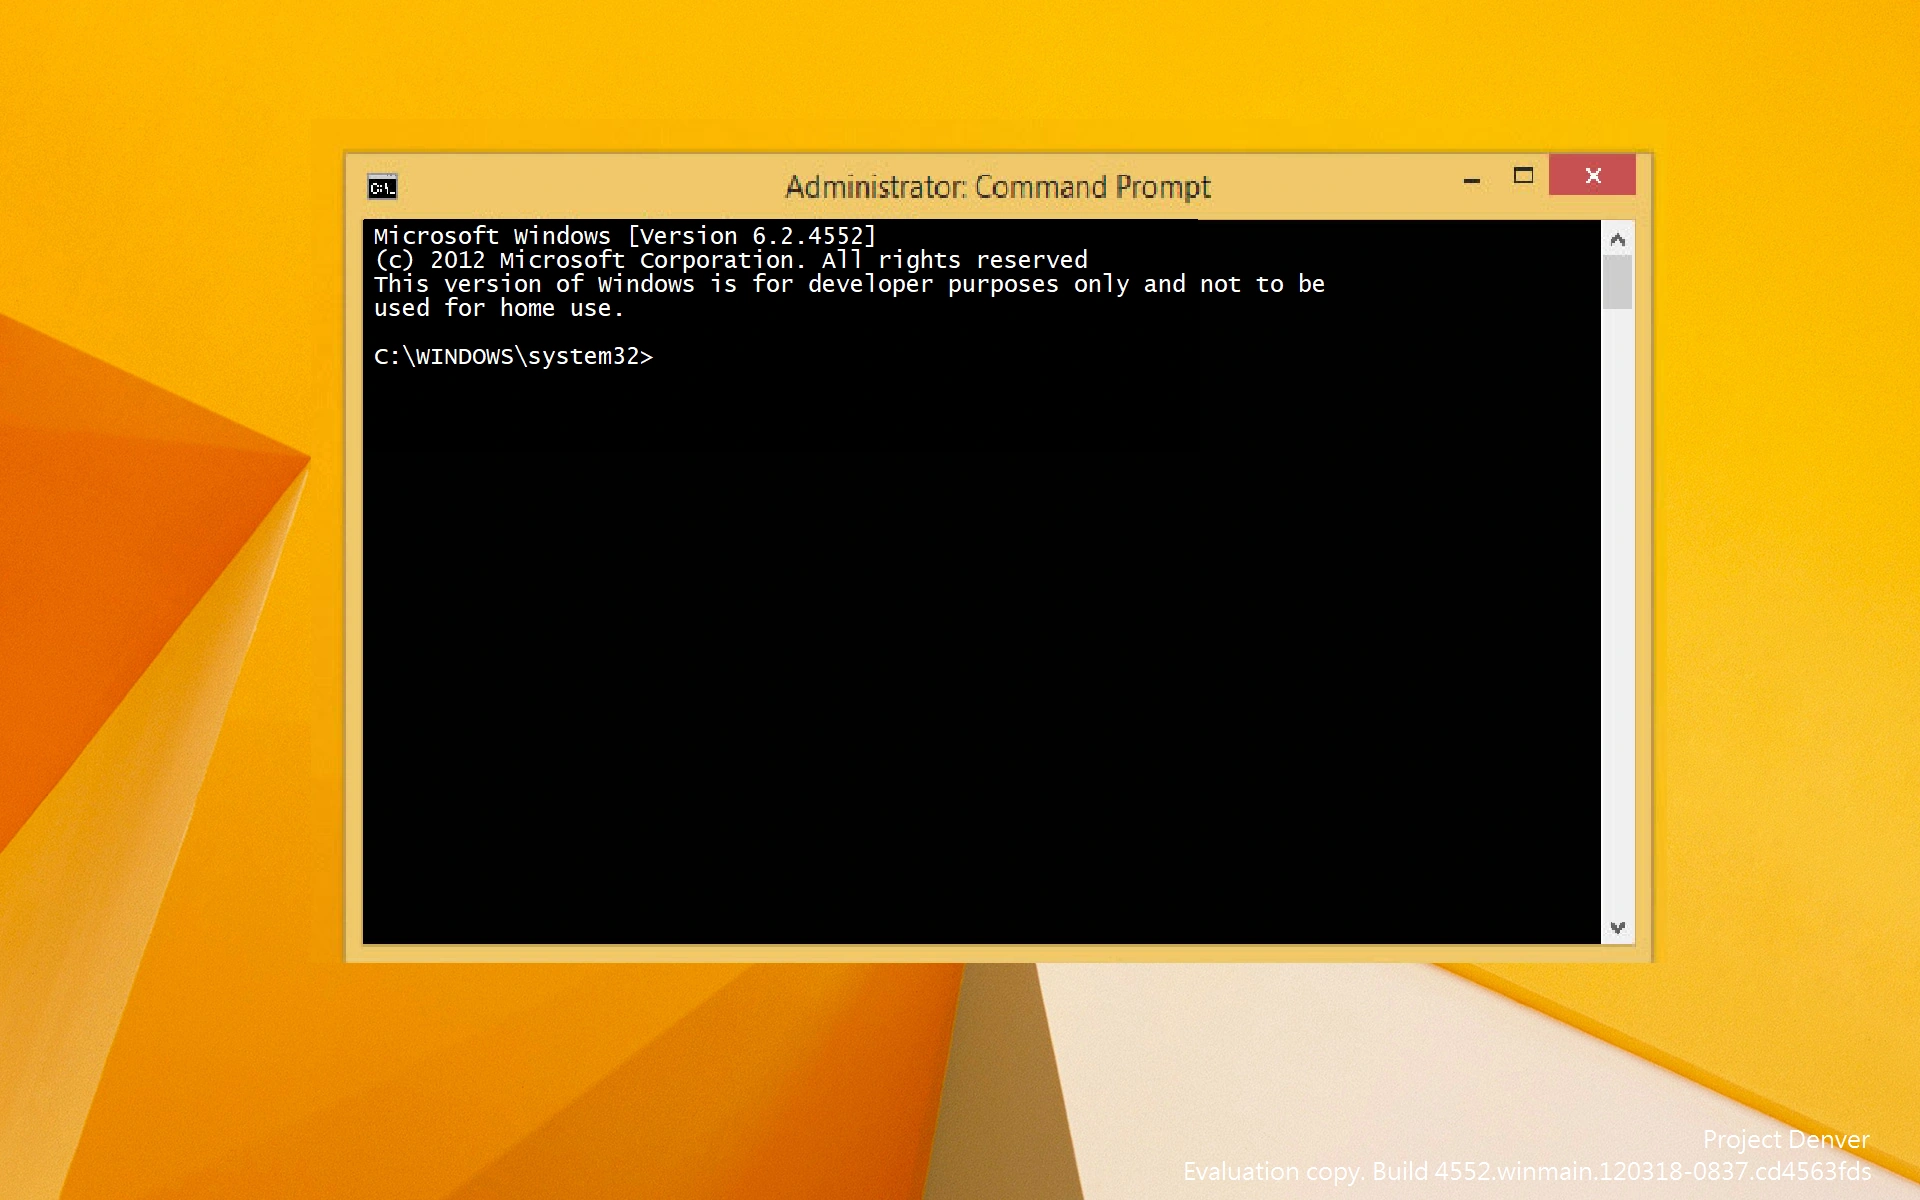1920x1200 pixels.
Task: Maximize the Command Prompt window
Action: pos(1523,176)
